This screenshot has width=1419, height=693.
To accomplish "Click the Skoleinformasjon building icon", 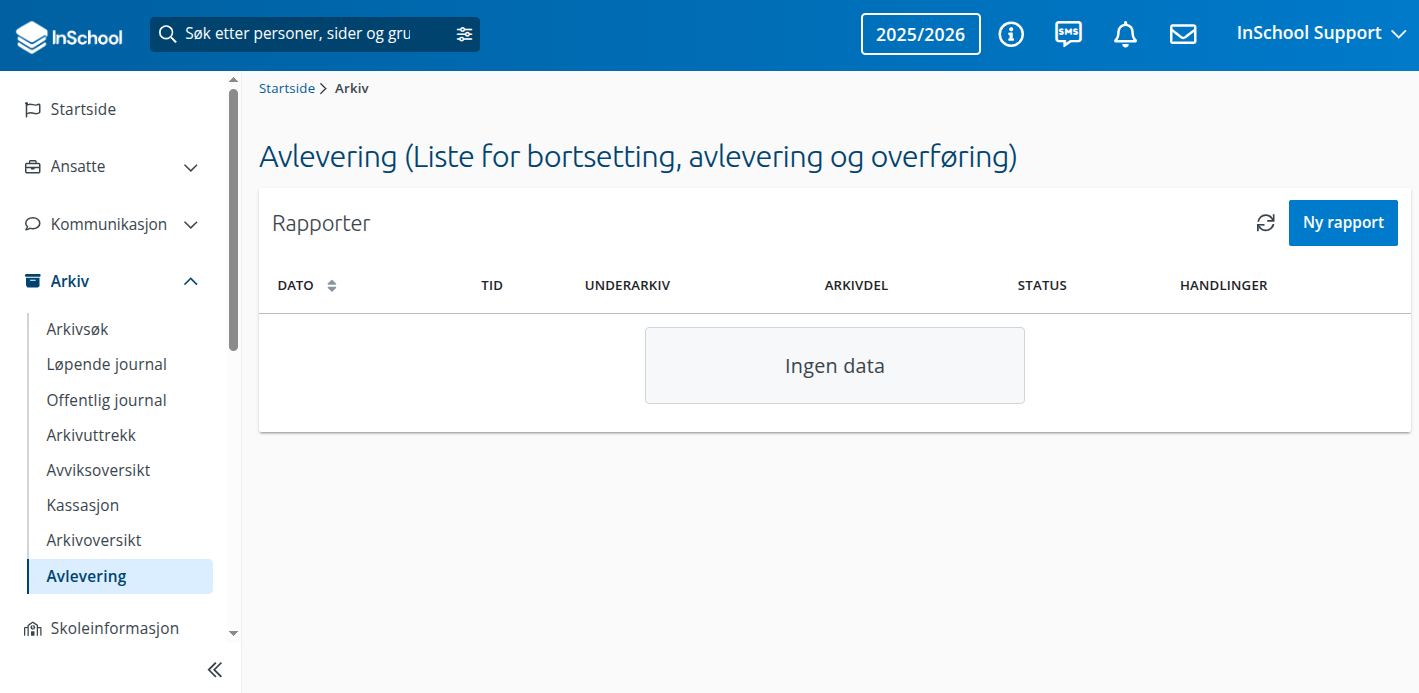I will tap(33, 629).
